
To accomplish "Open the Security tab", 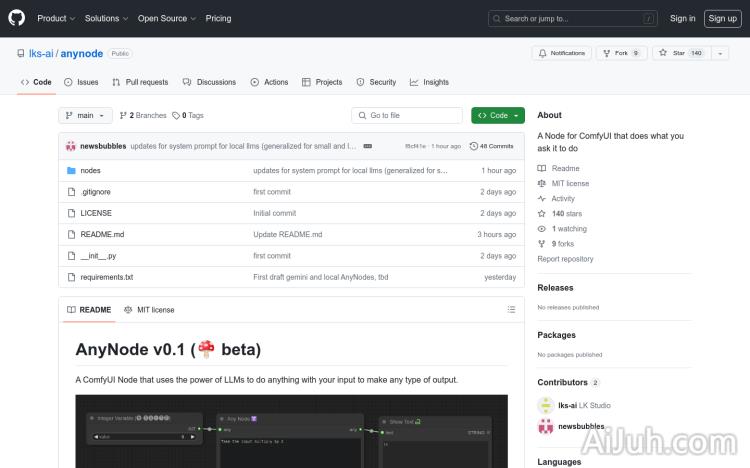I will click(x=376, y=82).
